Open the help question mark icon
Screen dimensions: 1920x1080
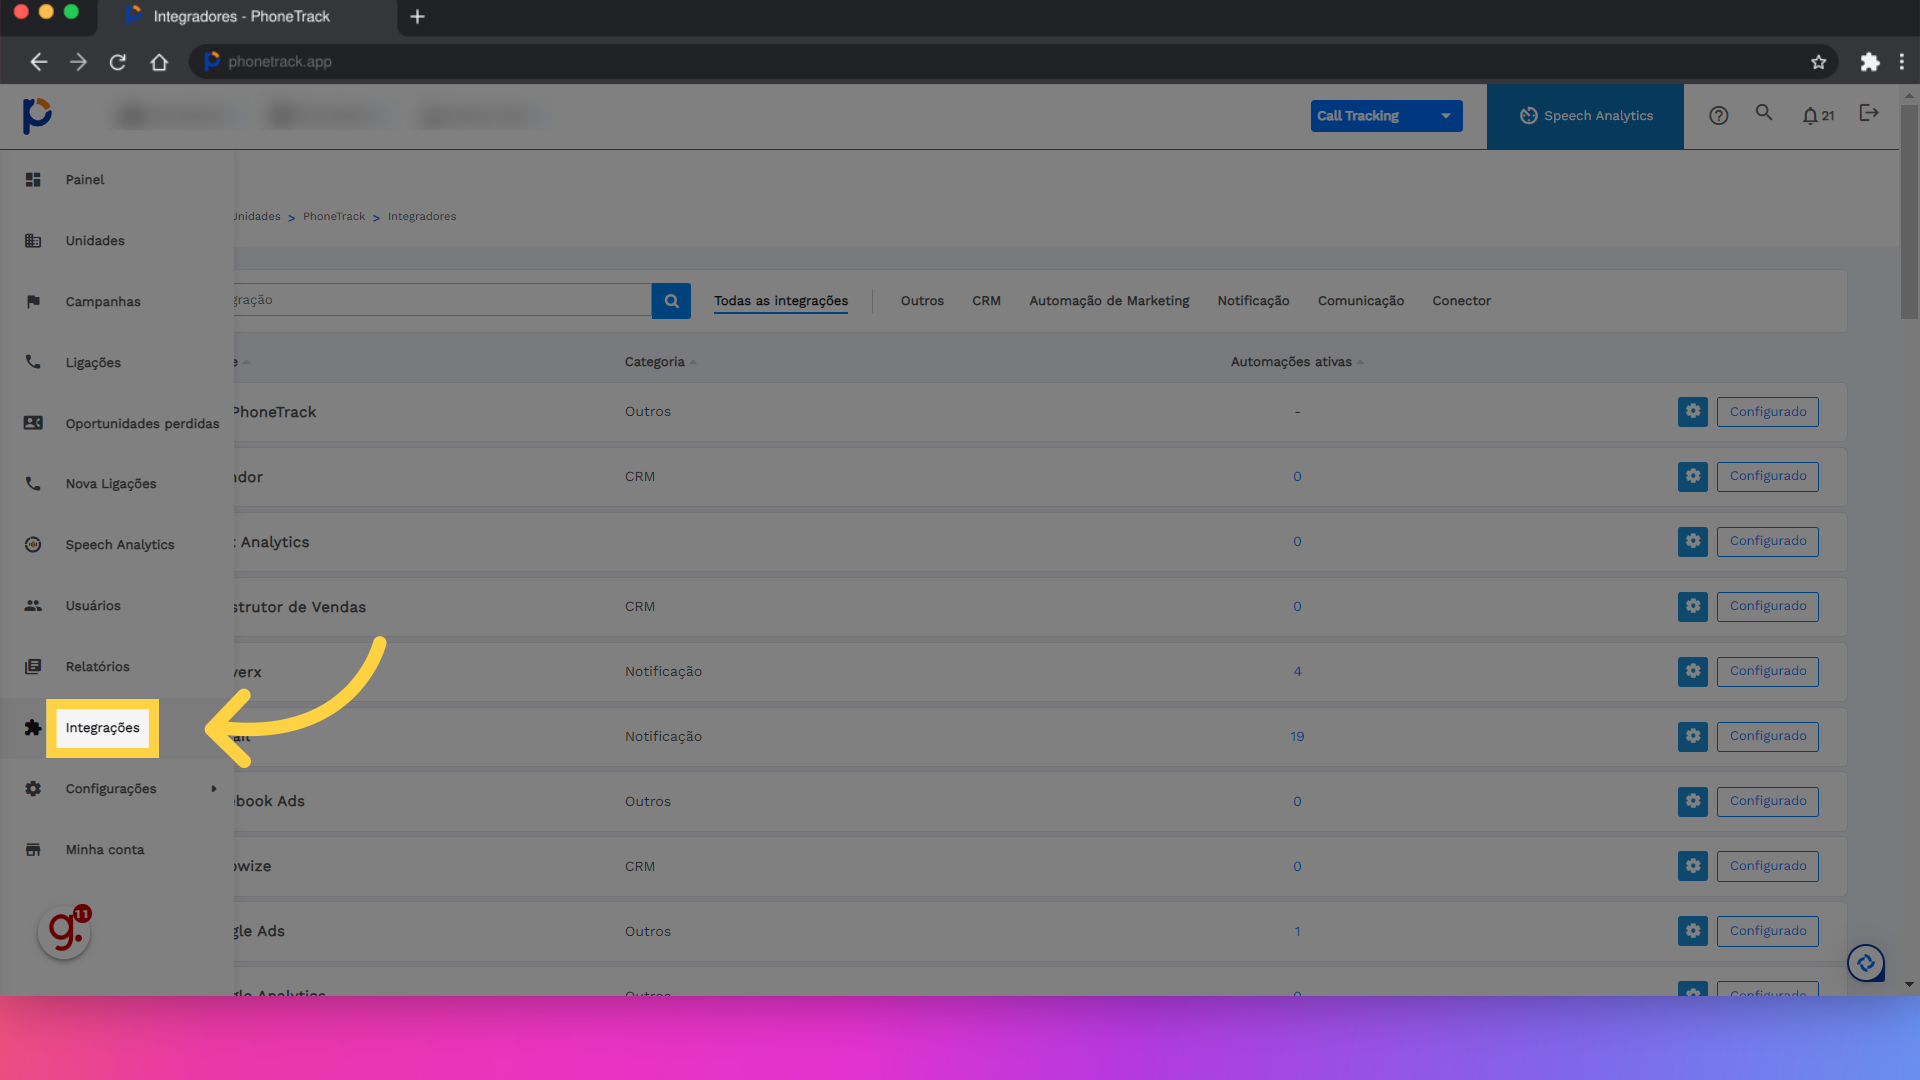click(1719, 116)
